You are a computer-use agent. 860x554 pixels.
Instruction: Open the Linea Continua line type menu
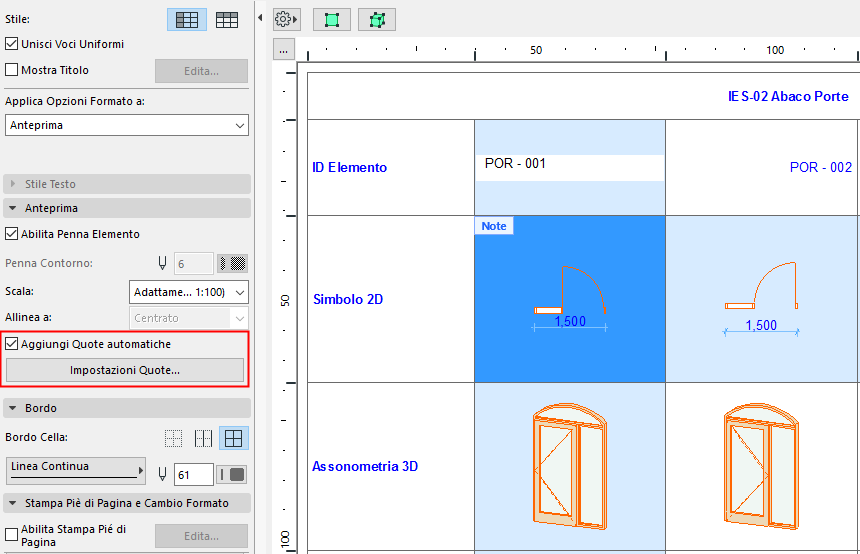pyautogui.click(x=76, y=471)
